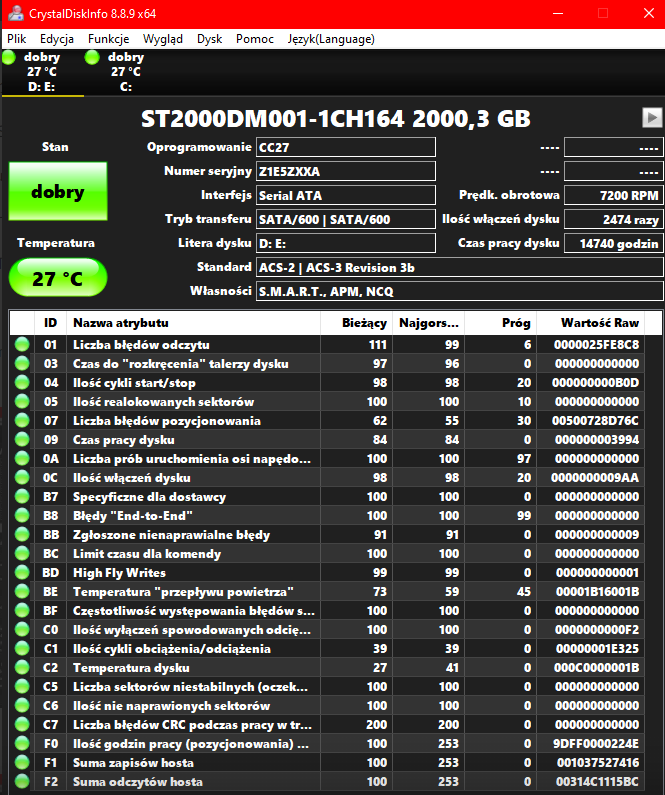
Task: Select the Ilość cykli obciążenia/odciążenia row
Action: click(327, 649)
